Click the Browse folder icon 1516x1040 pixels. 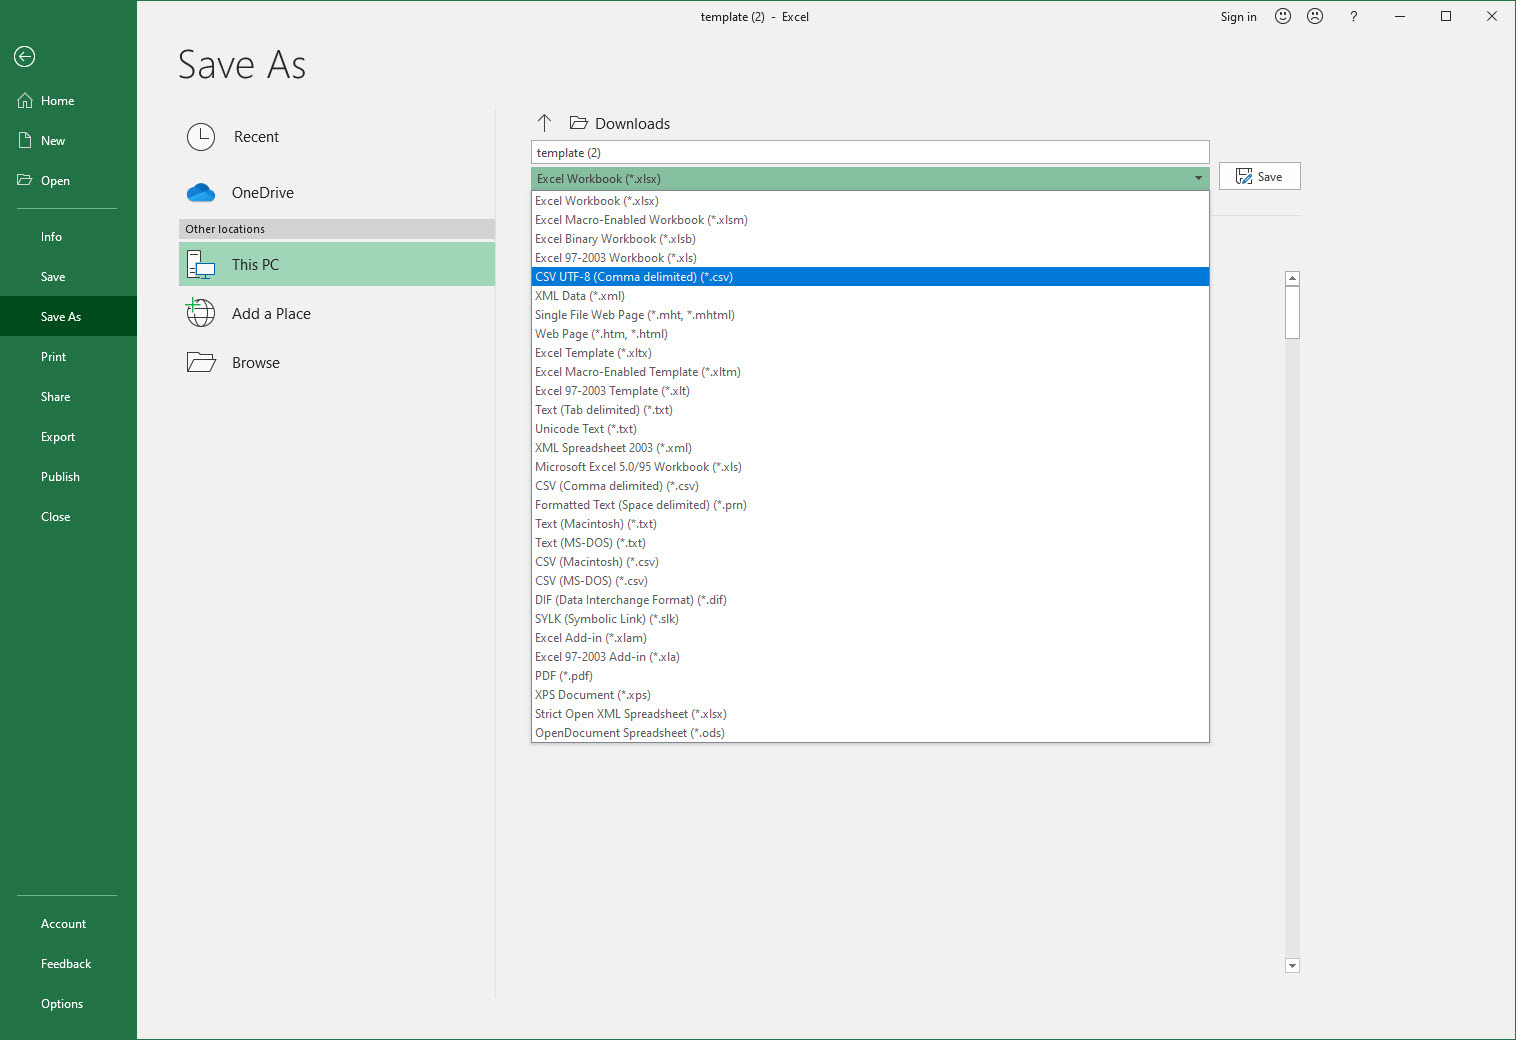[x=201, y=362]
